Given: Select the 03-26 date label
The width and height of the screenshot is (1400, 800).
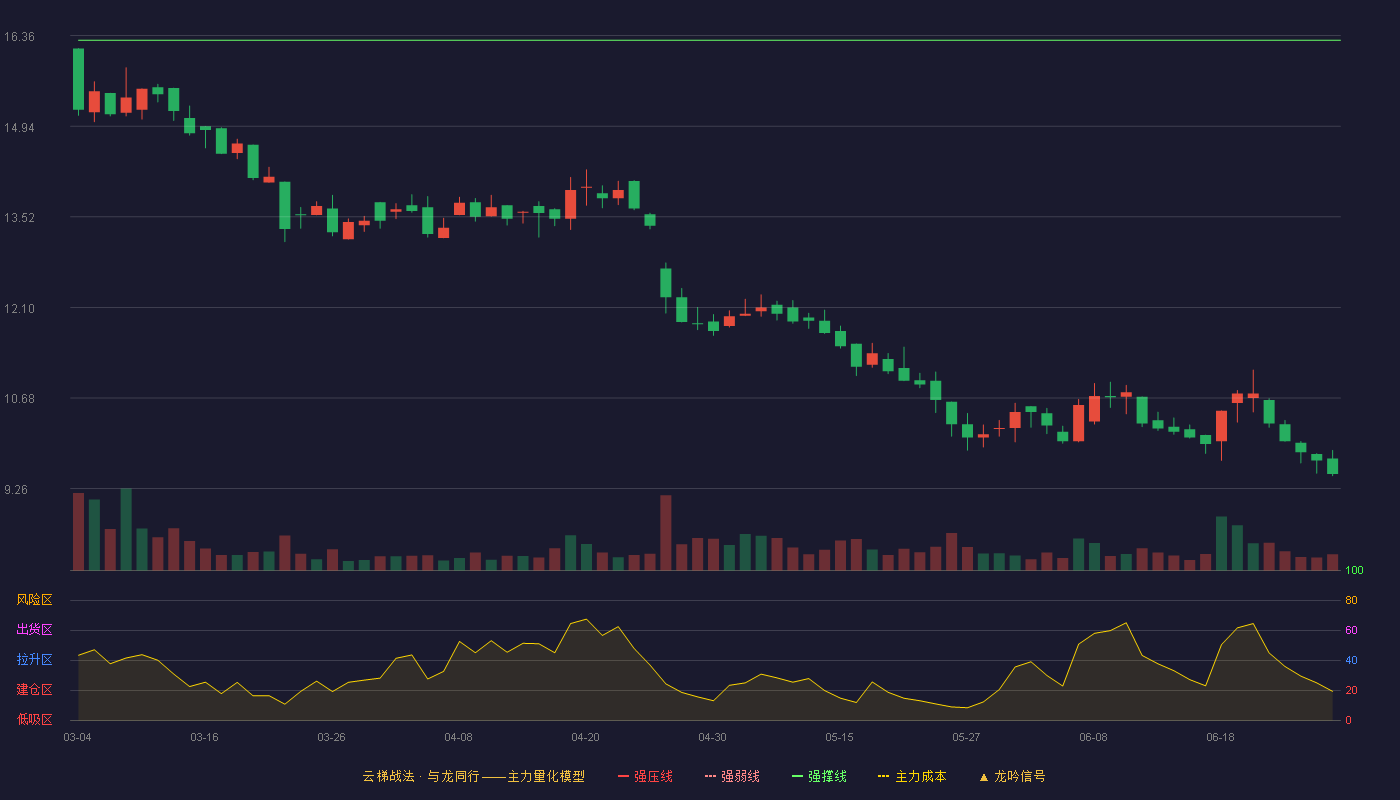Looking at the screenshot, I should click(x=332, y=737).
